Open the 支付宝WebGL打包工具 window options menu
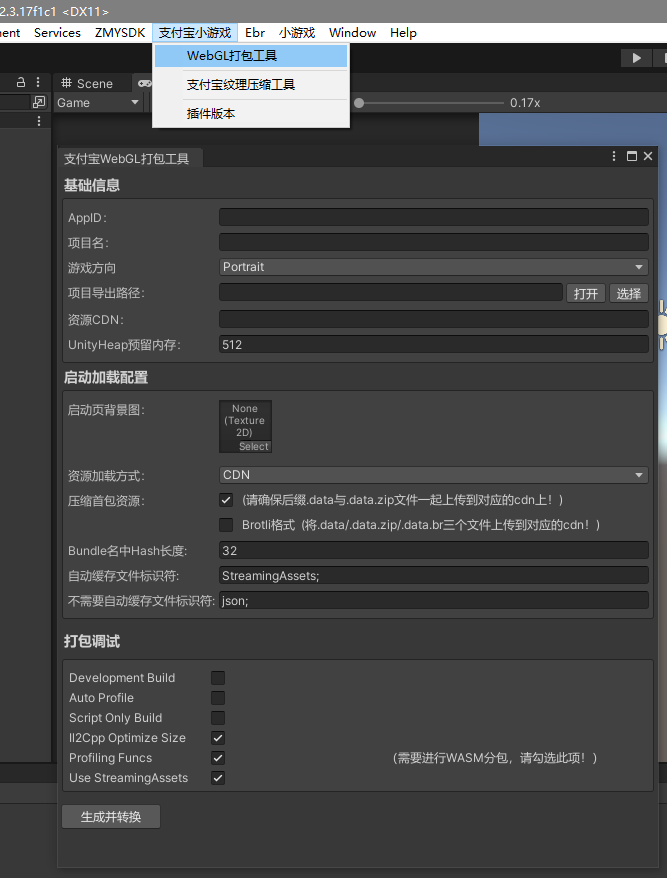The width and height of the screenshot is (667, 878). point(614,156)
